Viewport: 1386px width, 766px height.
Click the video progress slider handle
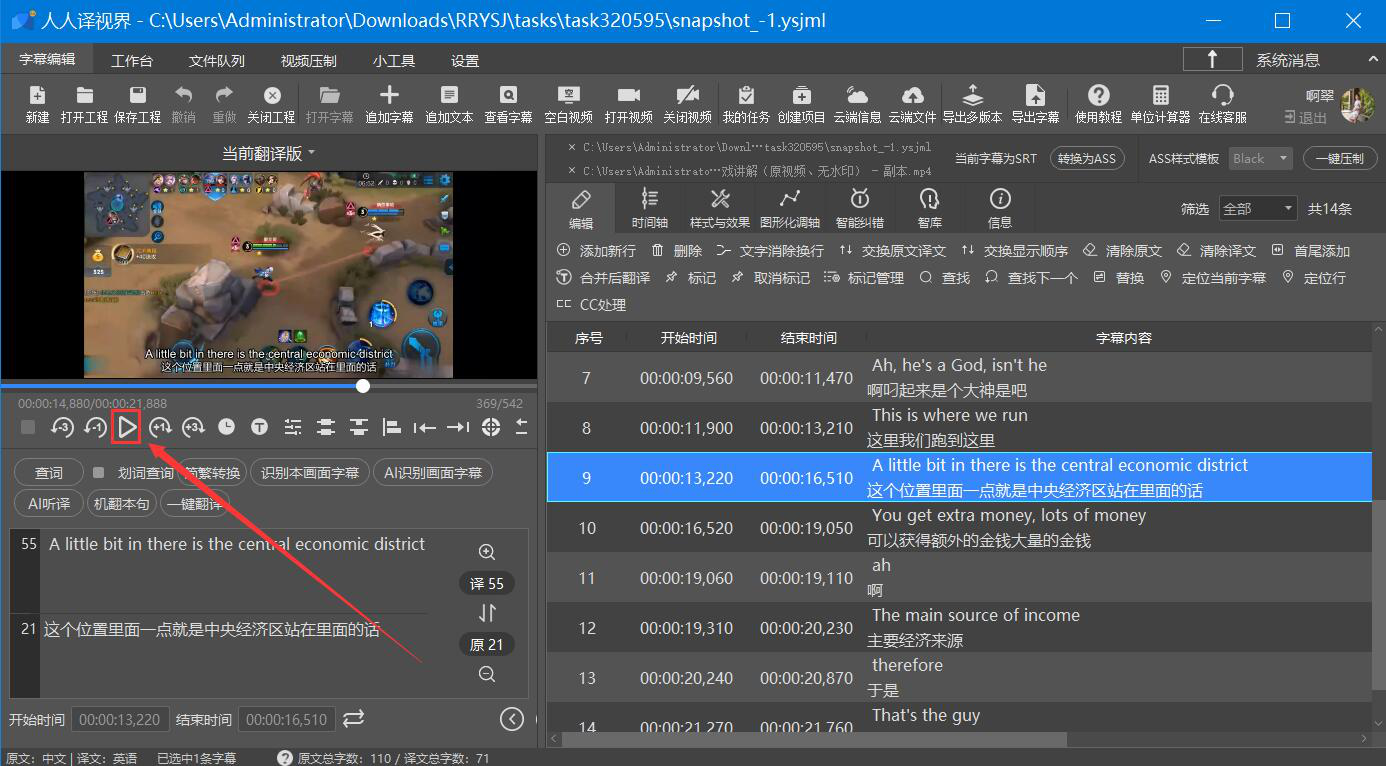coord(363,386)
